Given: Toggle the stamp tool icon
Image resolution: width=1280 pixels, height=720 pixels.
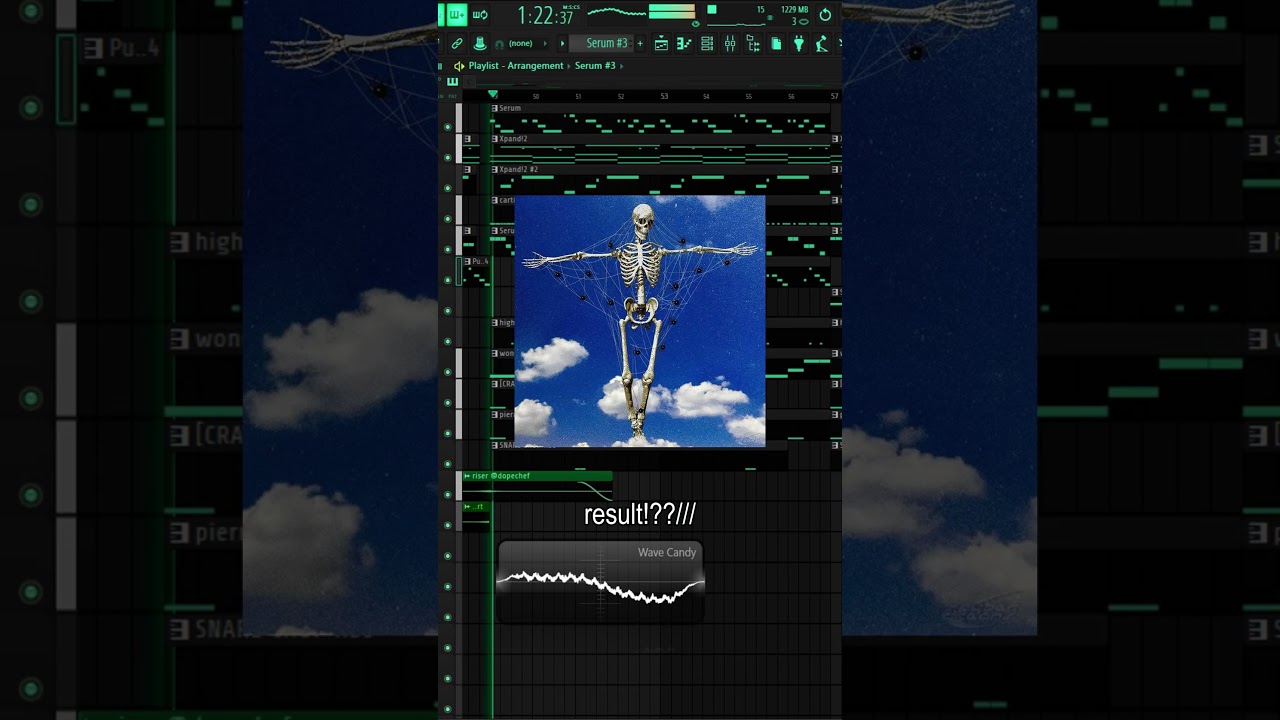Looking at the screenshot, I should [x=480, y=43].
